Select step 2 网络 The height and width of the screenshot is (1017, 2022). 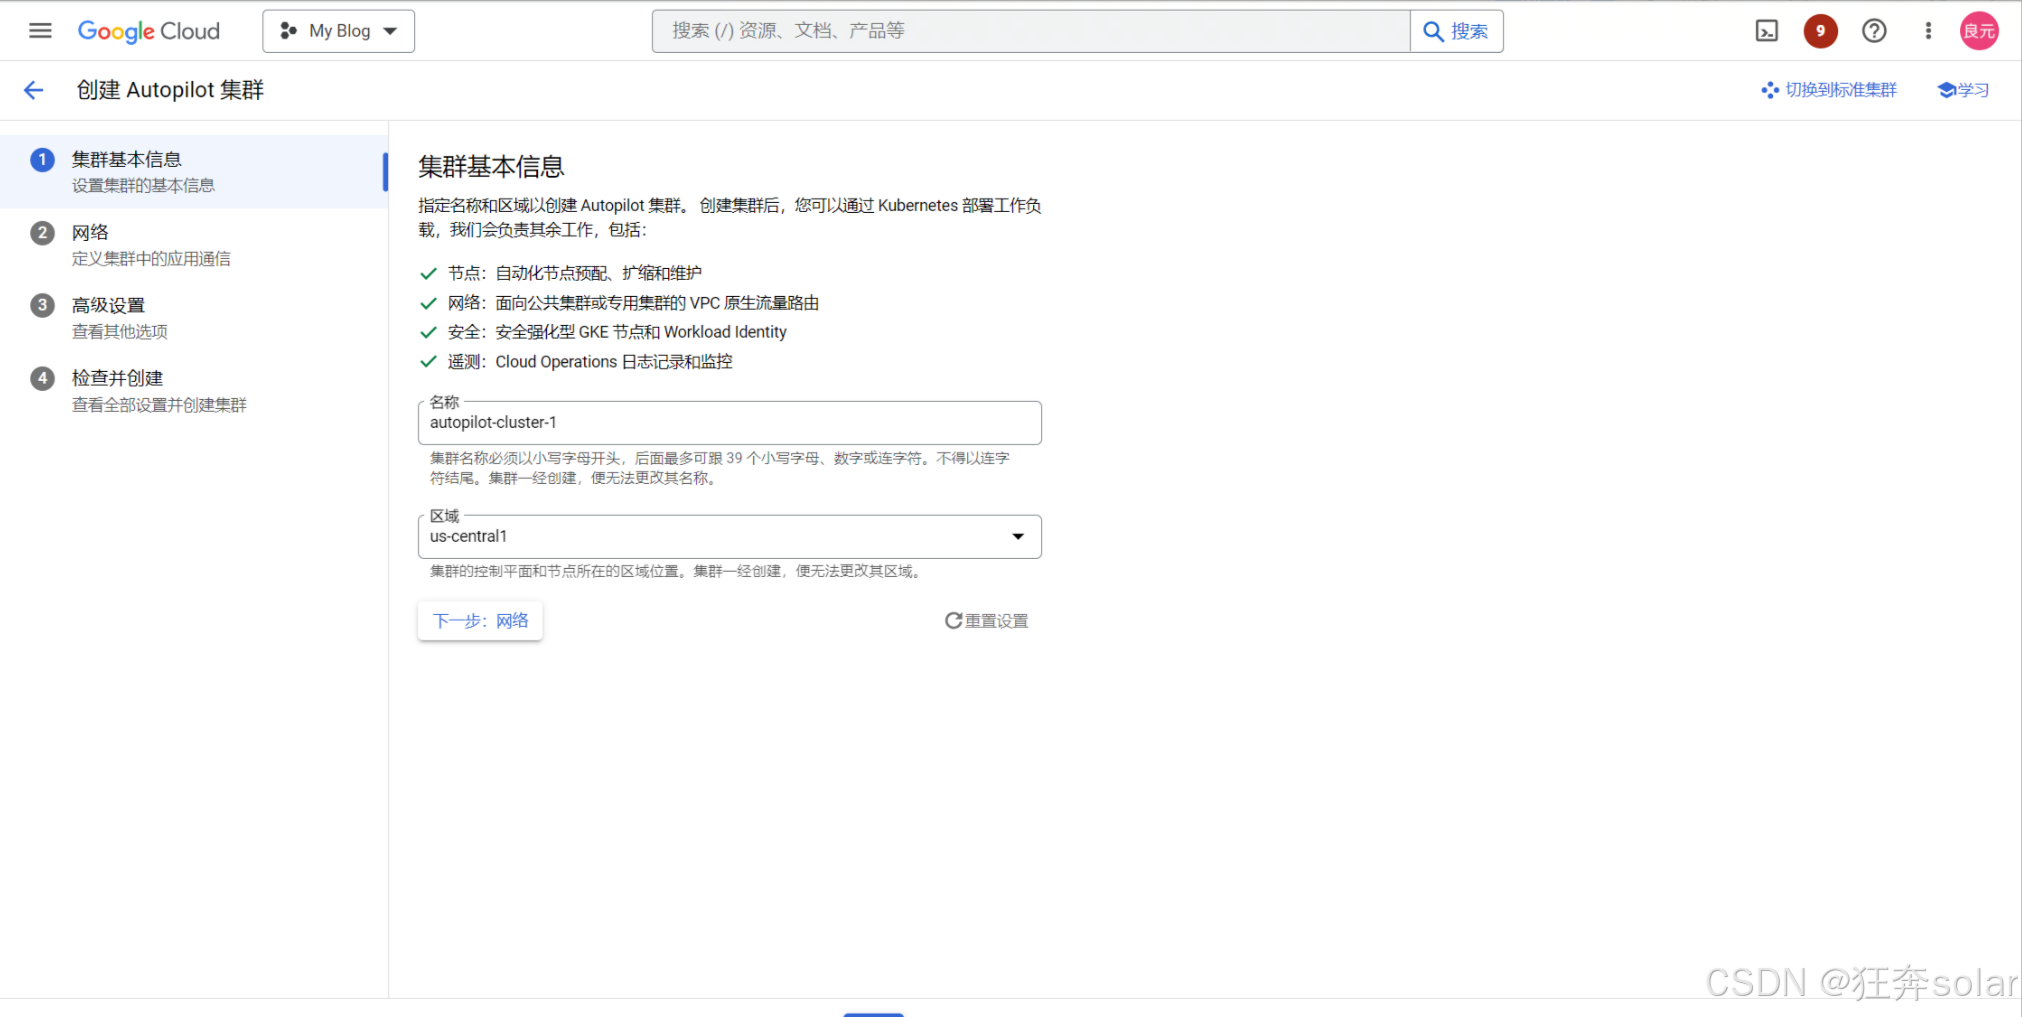click(x=194, y=245)
